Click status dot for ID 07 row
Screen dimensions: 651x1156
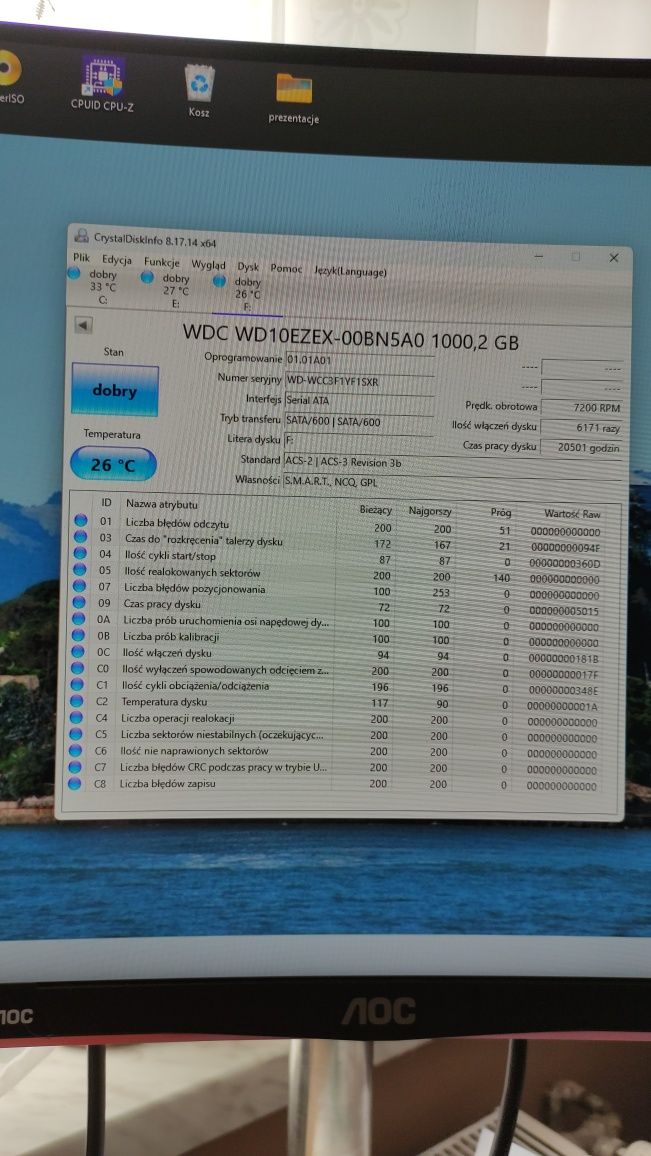pos(79,586)
